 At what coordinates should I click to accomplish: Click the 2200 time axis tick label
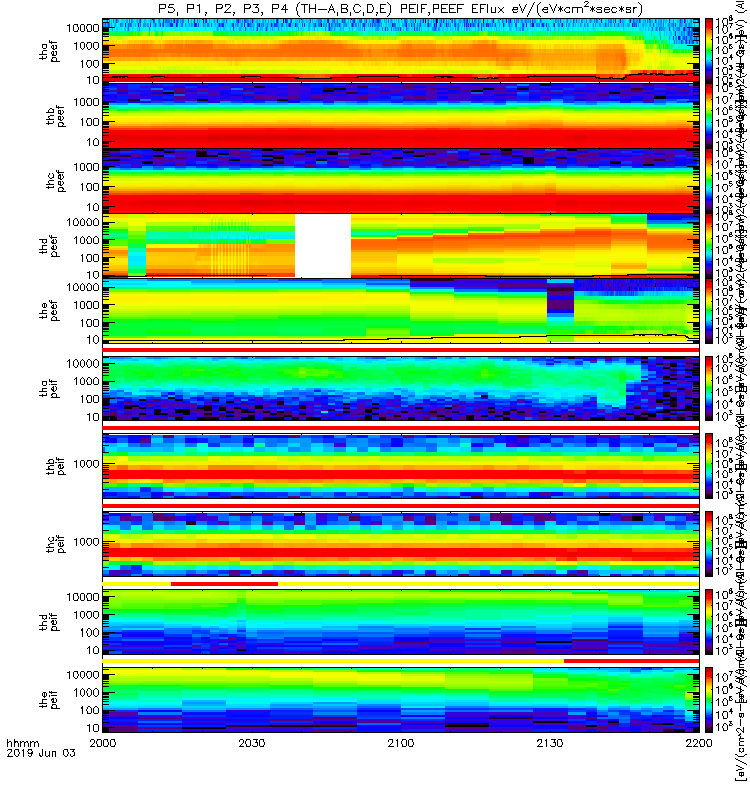point(698,743)
